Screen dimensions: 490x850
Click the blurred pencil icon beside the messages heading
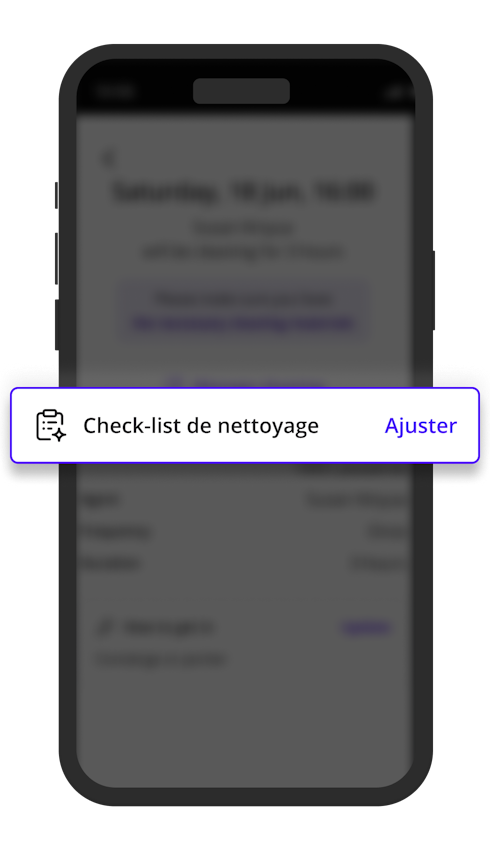(x=104, y=627)
